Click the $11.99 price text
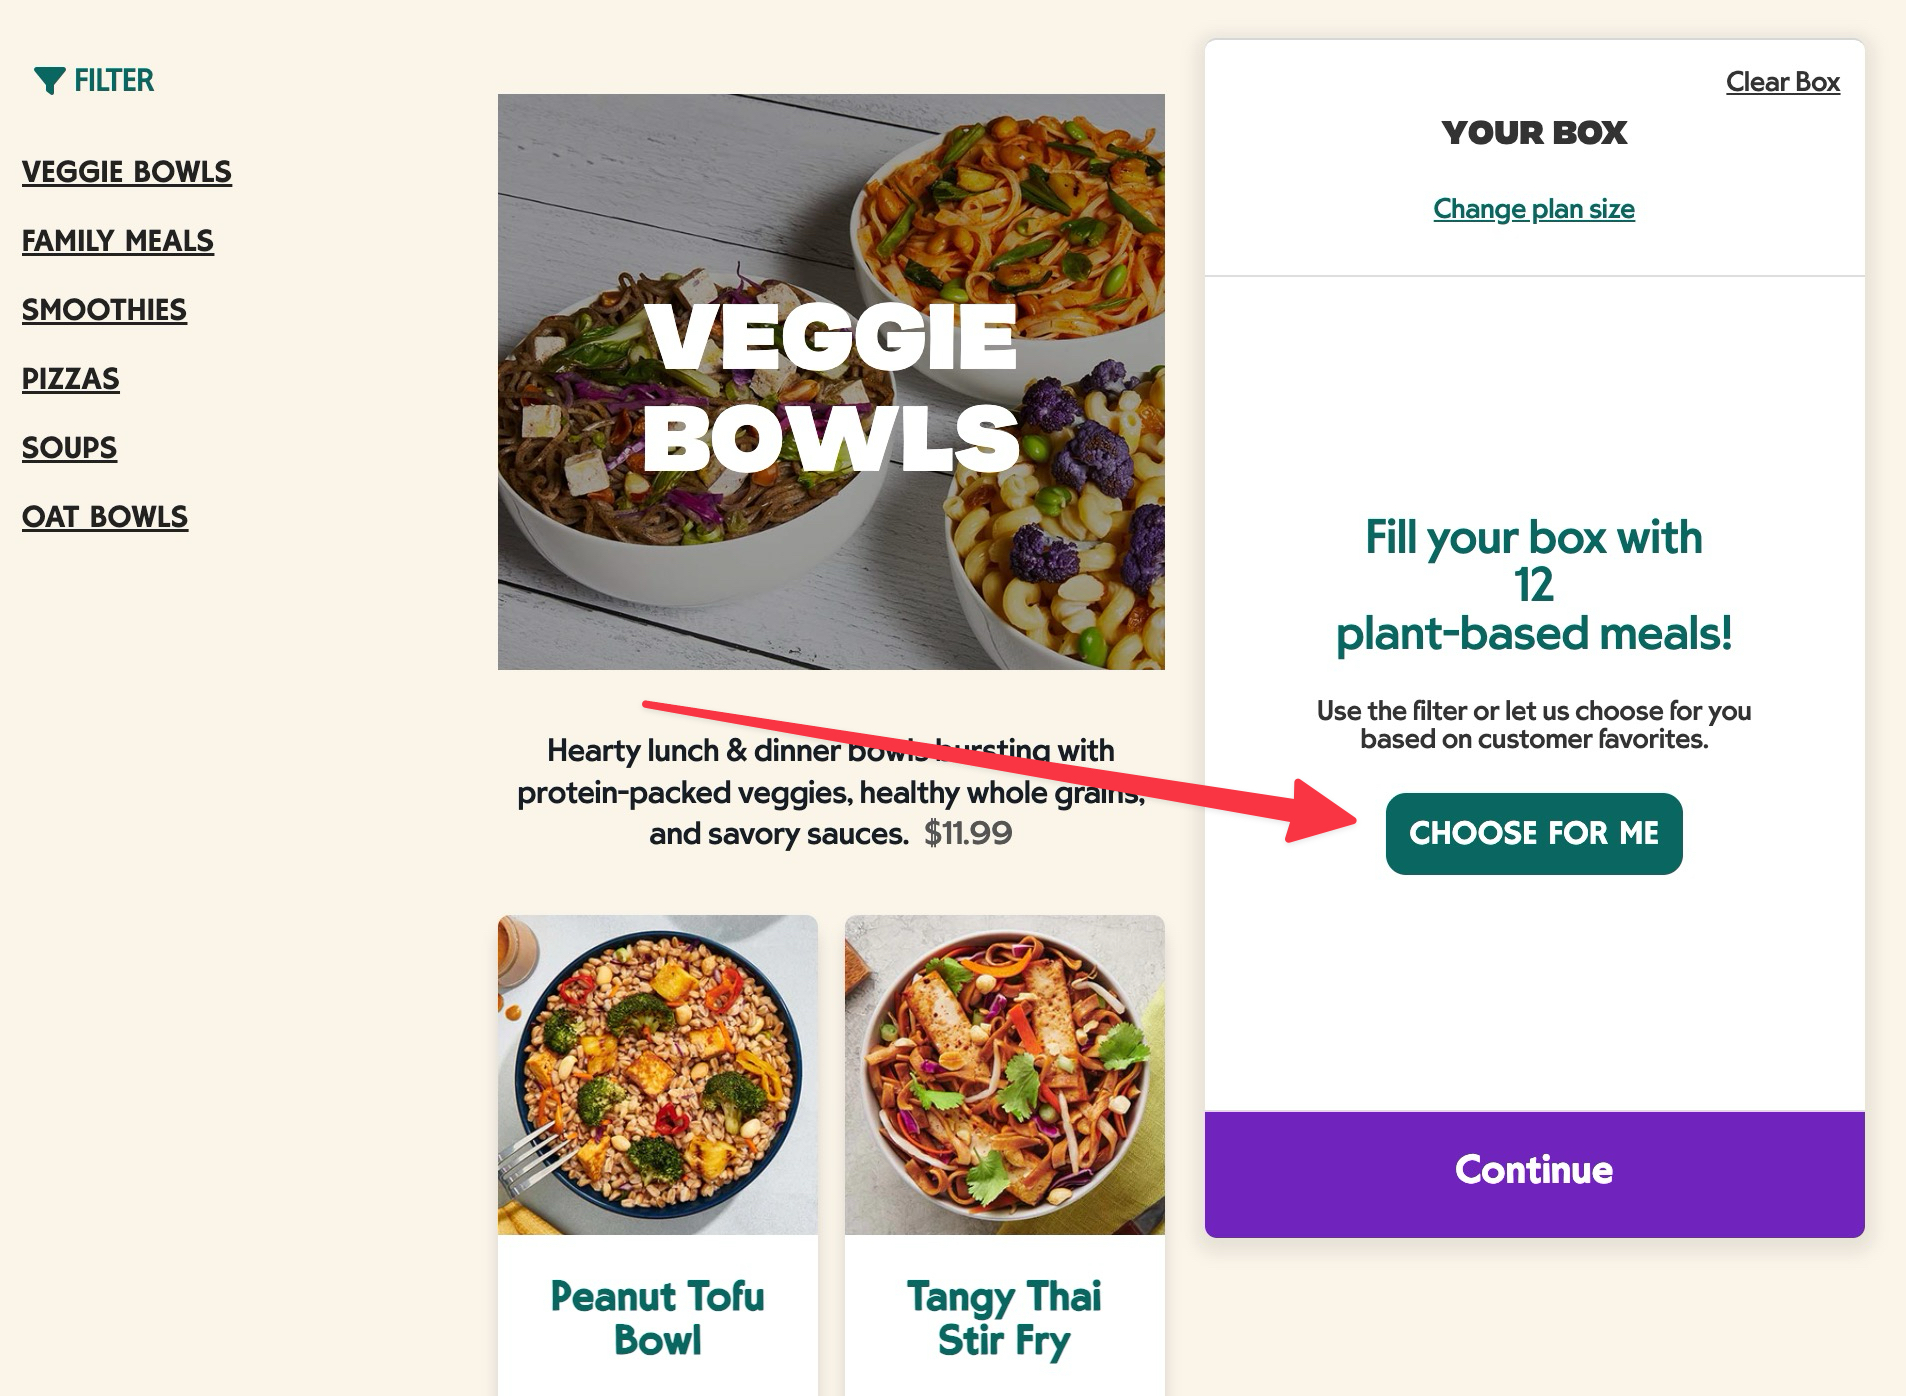 click(967, 833)
